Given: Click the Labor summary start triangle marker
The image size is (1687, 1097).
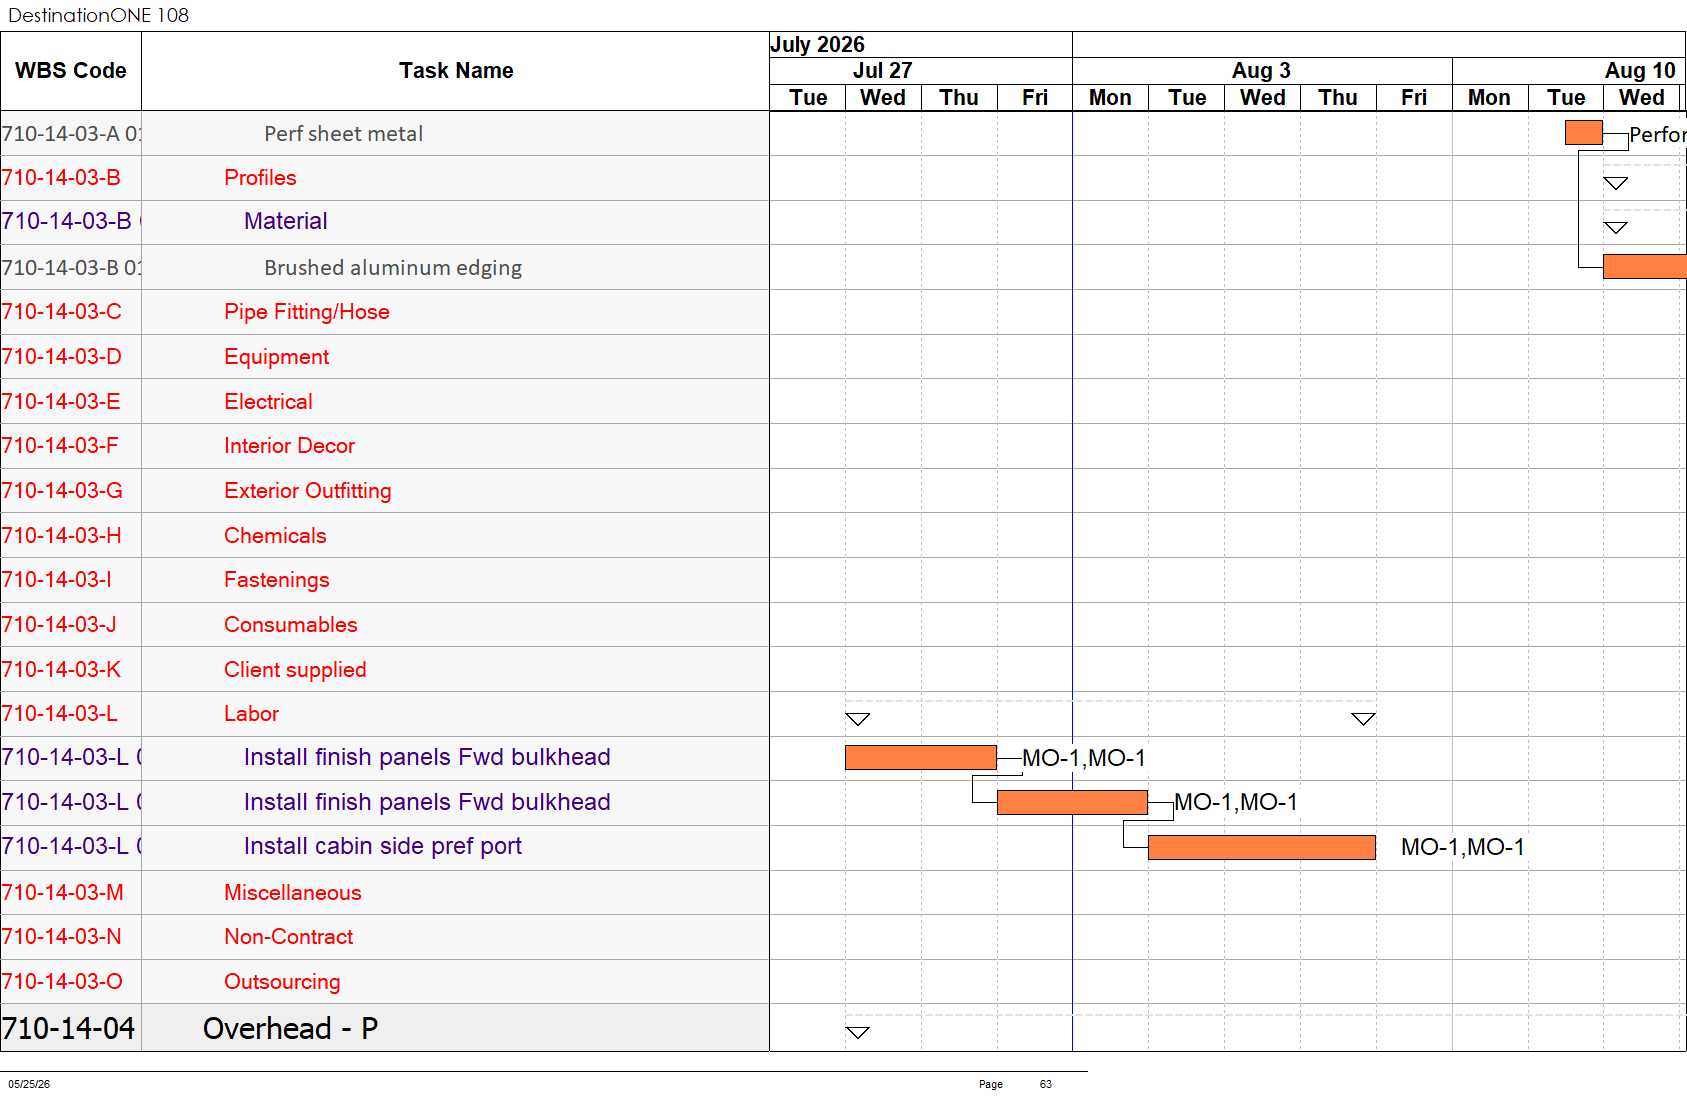Looking at the screenshot, I should tap(858, 719).
